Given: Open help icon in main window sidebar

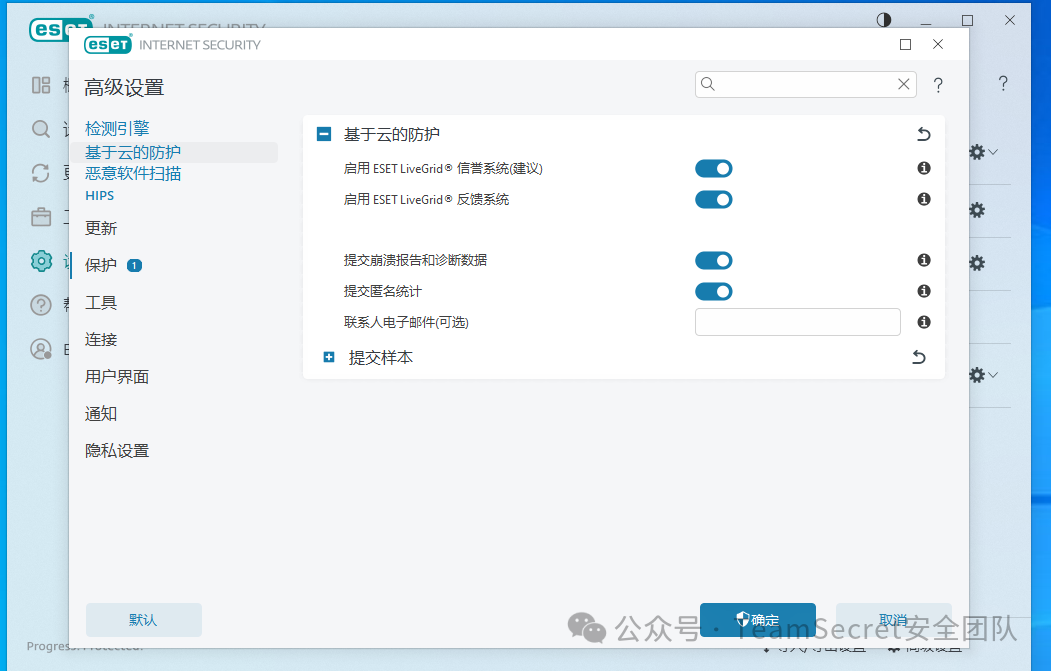Looking at the screenshot, I should point(41,305).
